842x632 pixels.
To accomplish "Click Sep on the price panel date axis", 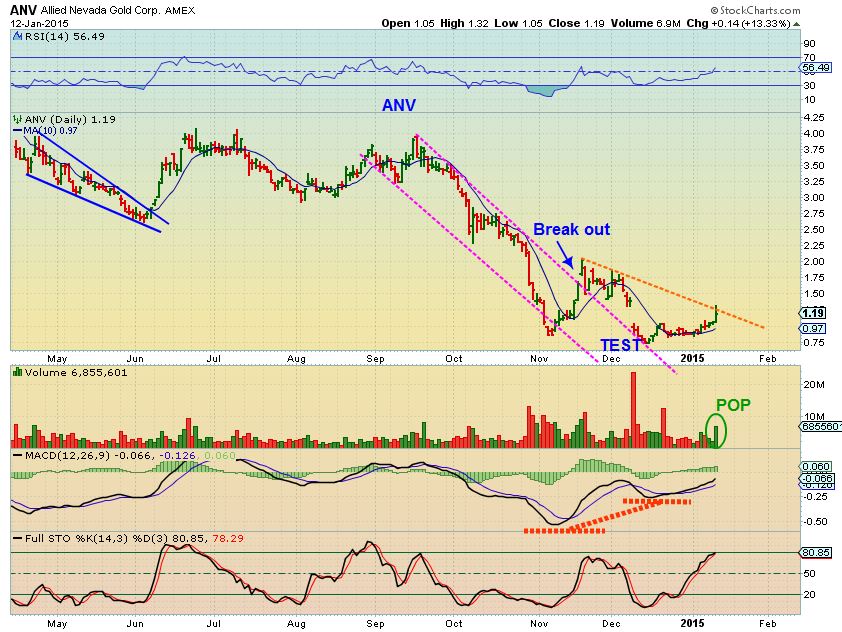I will pyautogui.click(x=375, y=359).
